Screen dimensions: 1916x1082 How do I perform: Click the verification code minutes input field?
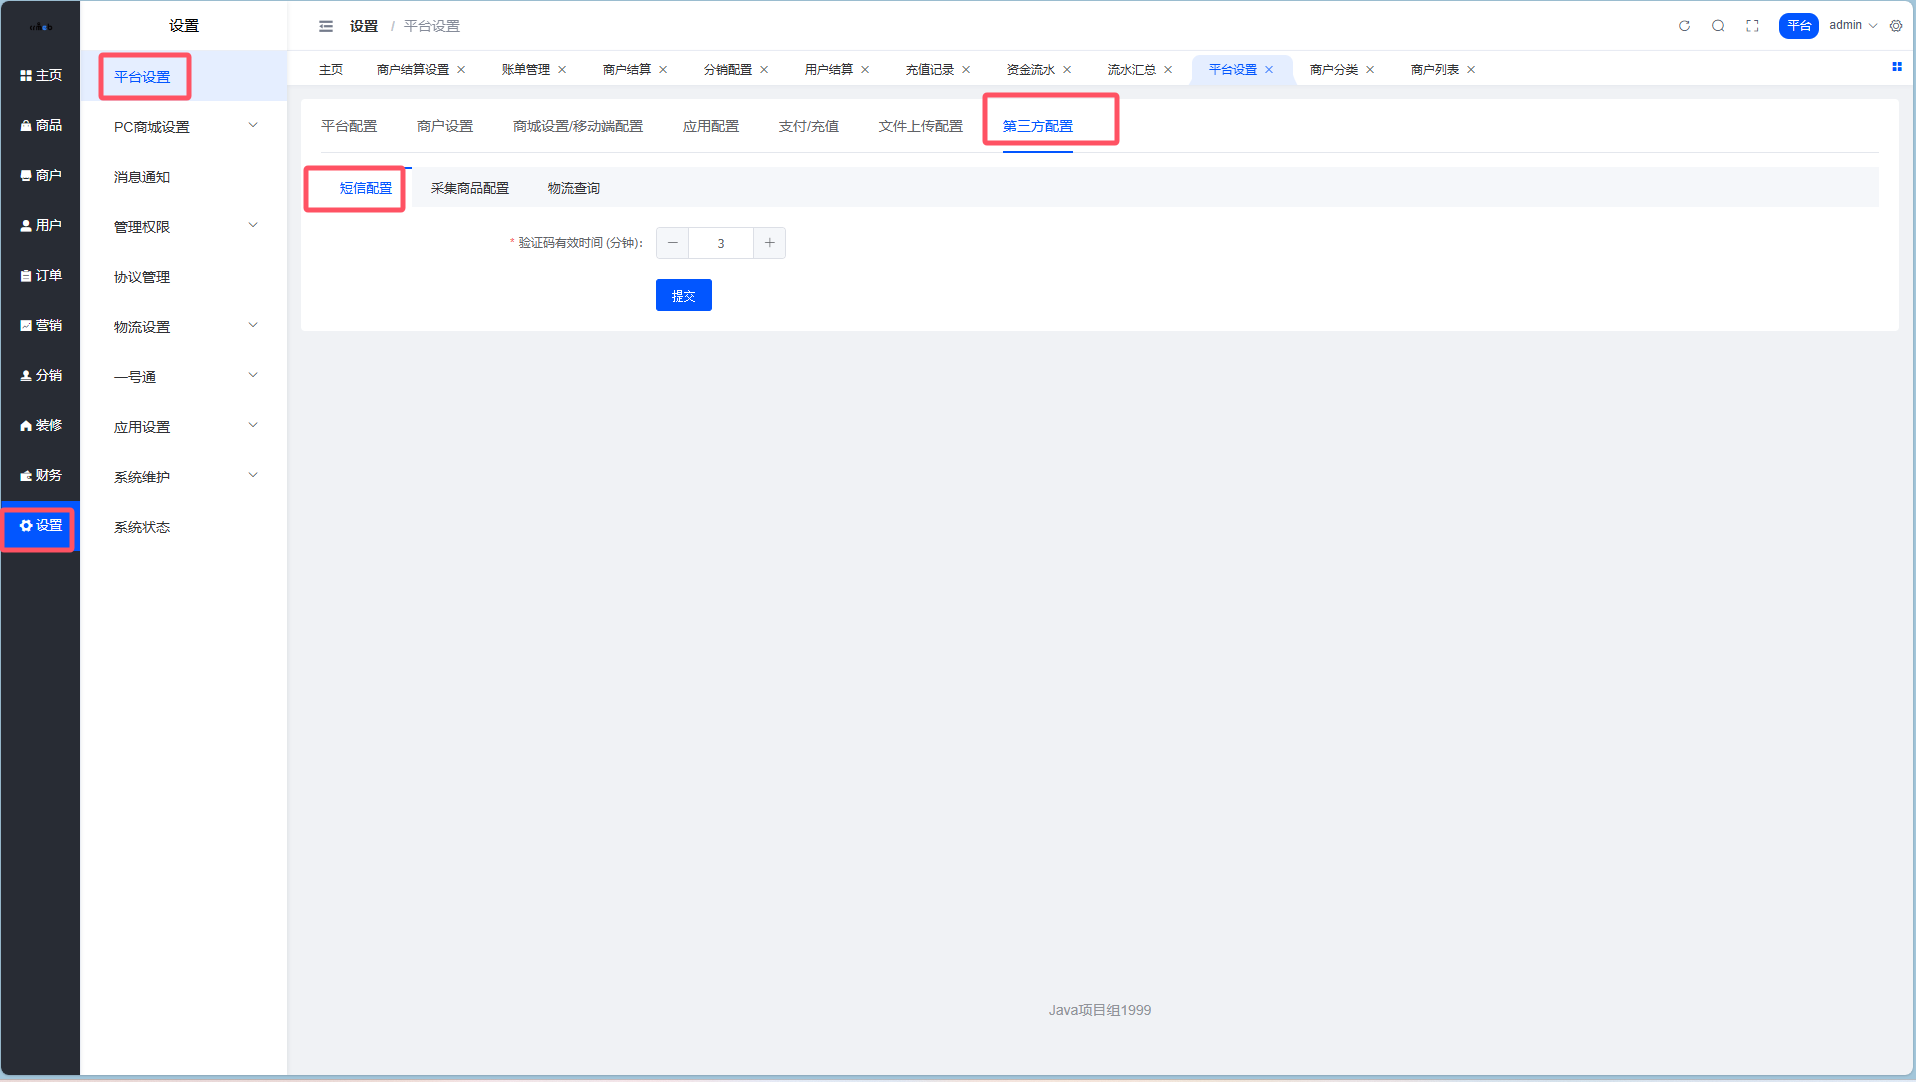coord(720,243)
